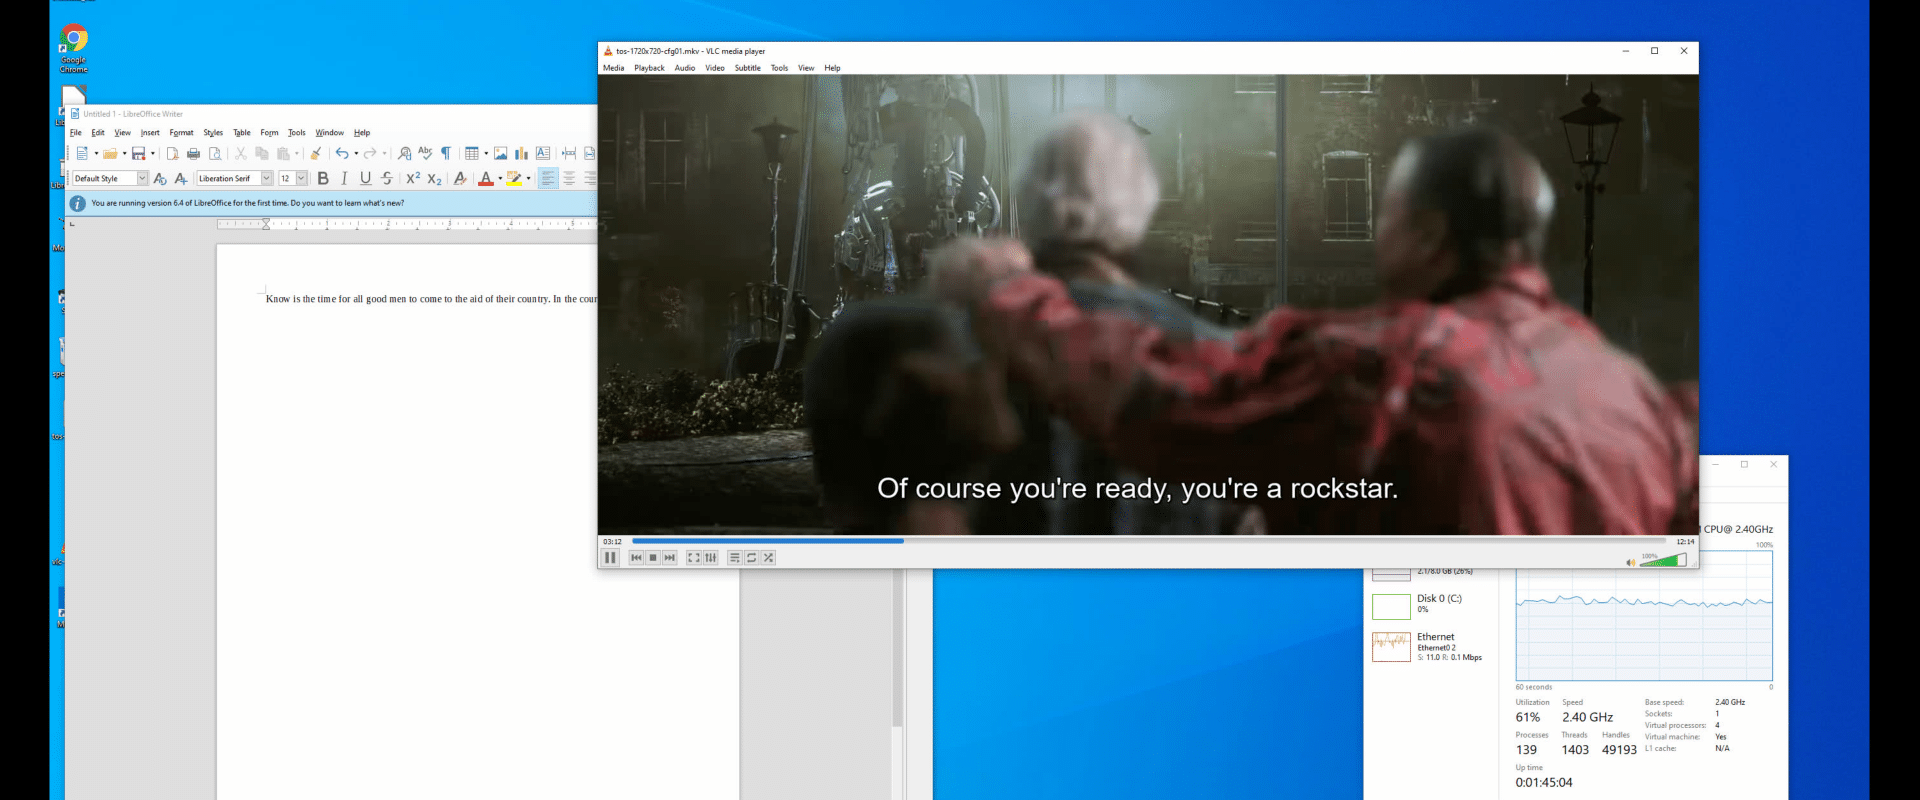1920x800 pixels.
Task: Toggle VLC fullscreen mode
Action: pyautogui.click(x=693, y=558)
